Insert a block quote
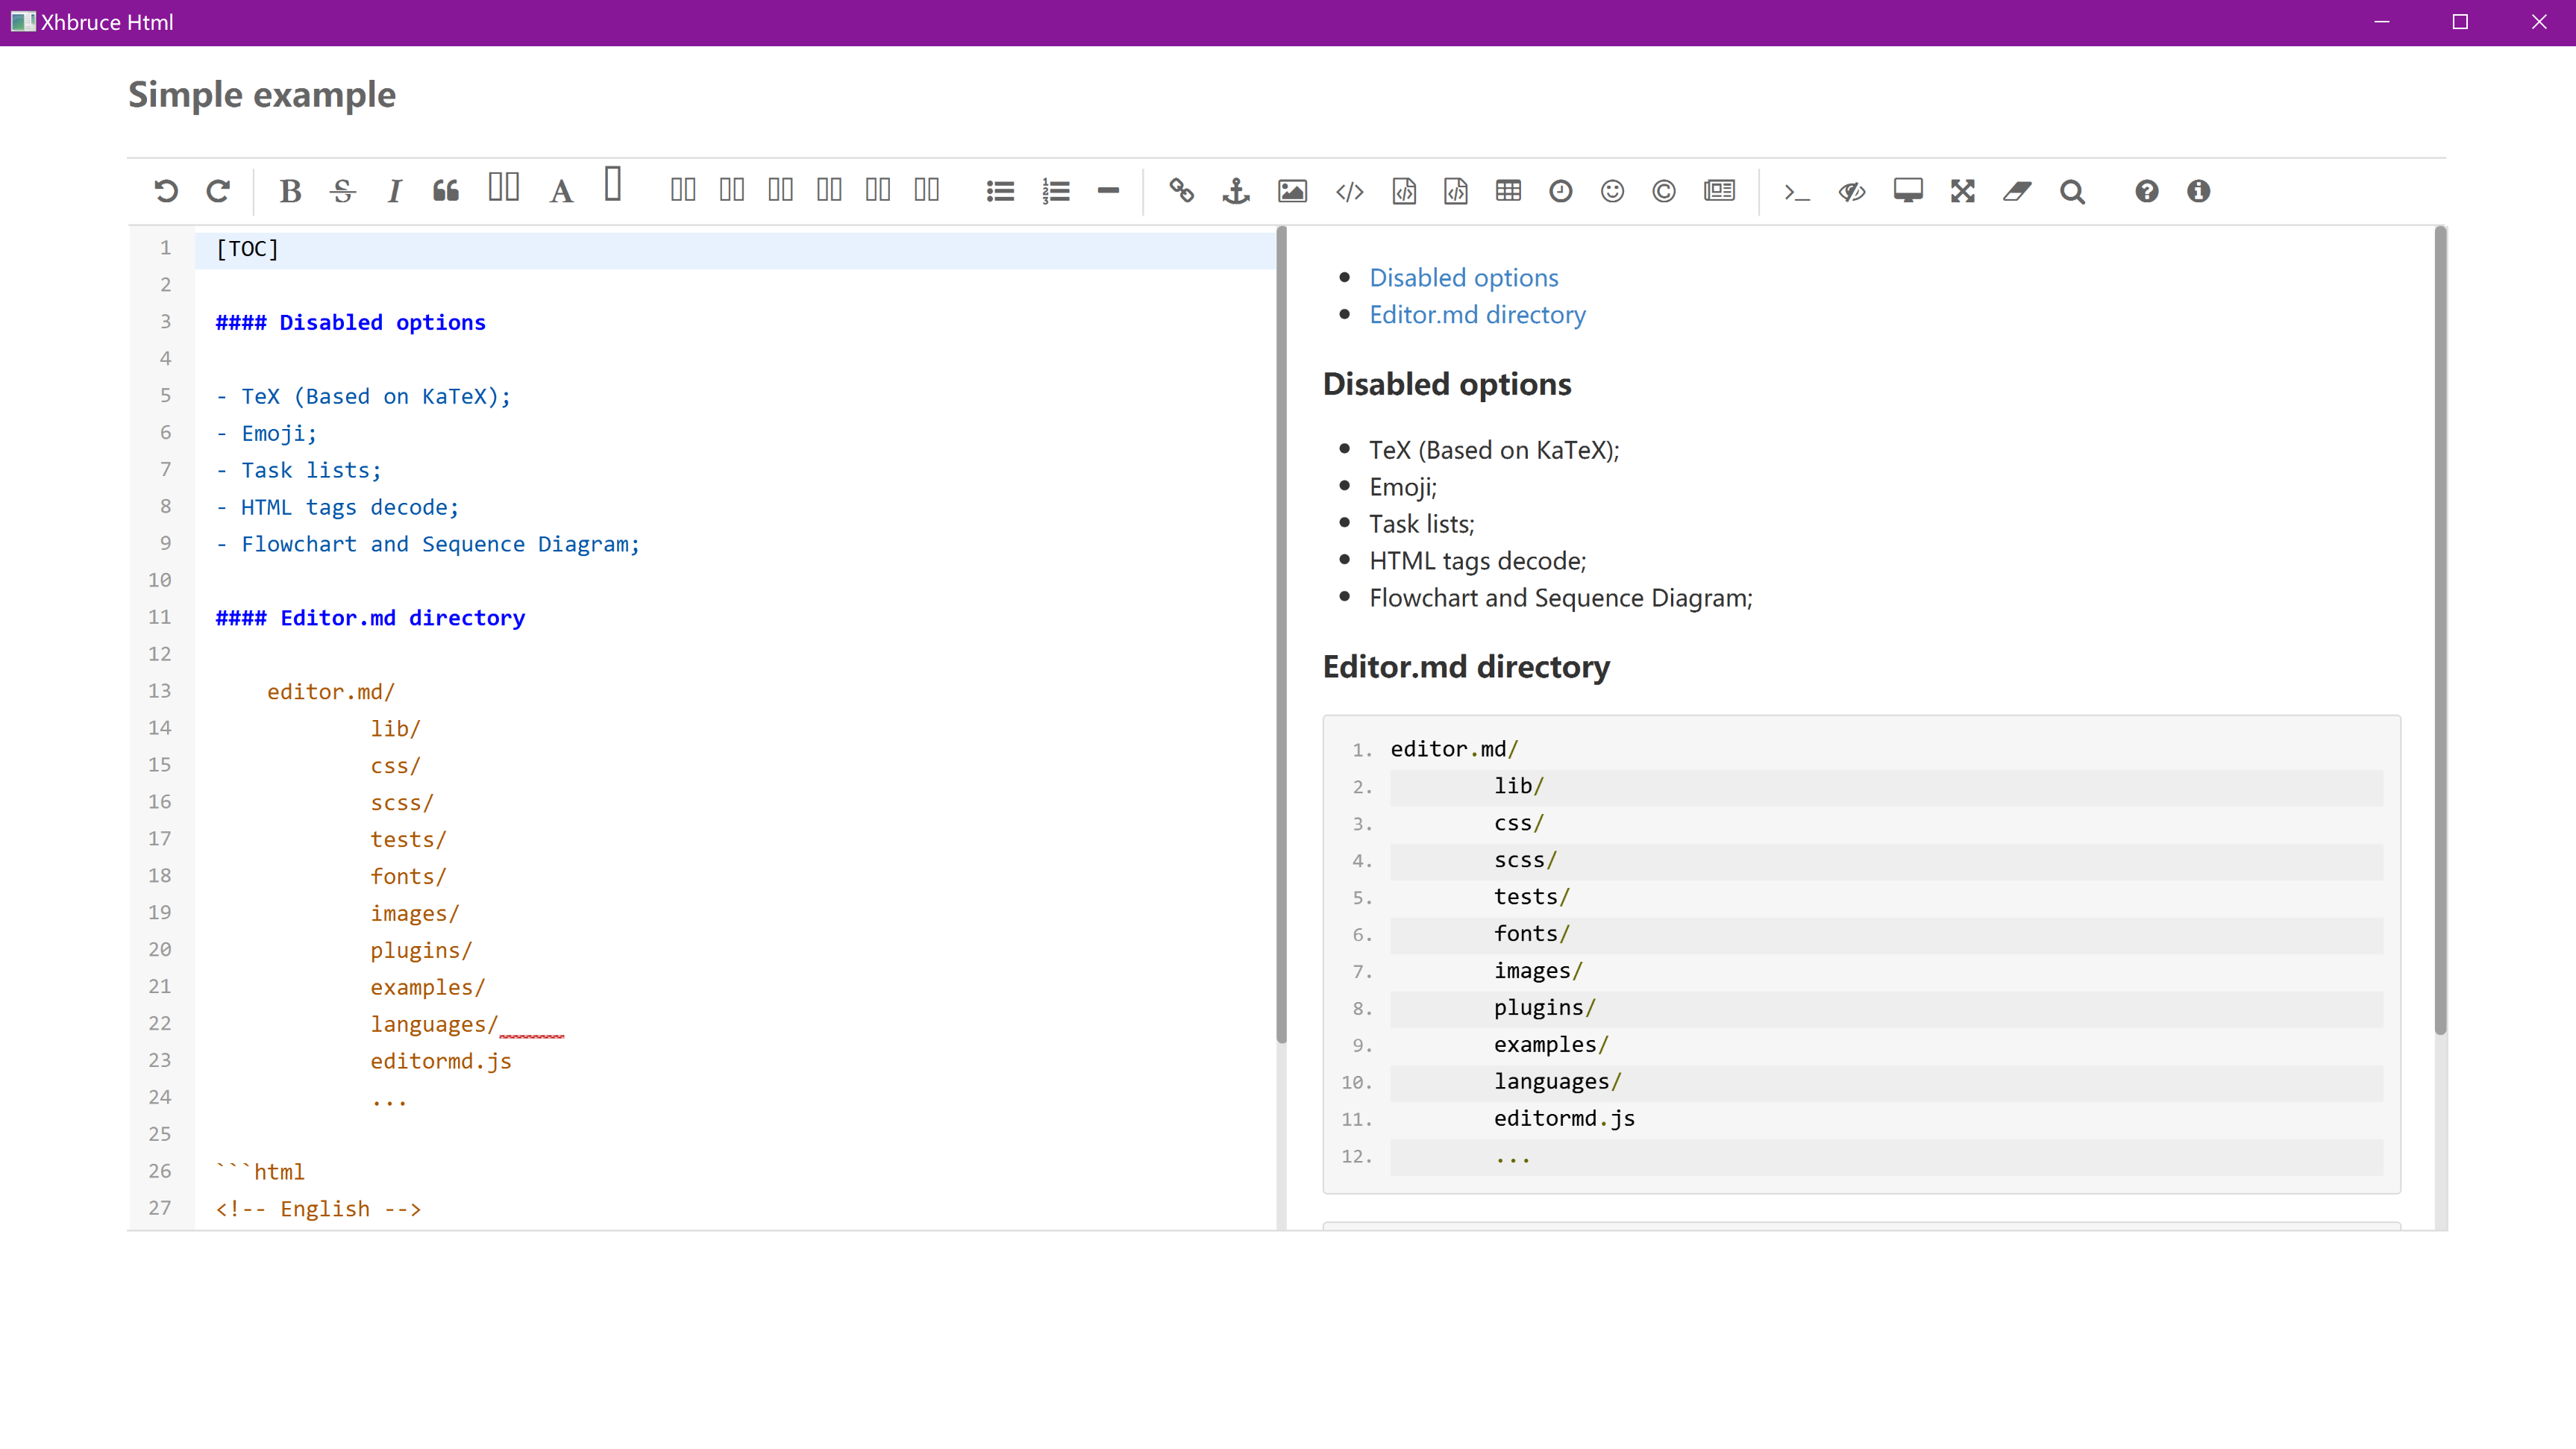2576x1449 pixels. click(x=446, y=191)
